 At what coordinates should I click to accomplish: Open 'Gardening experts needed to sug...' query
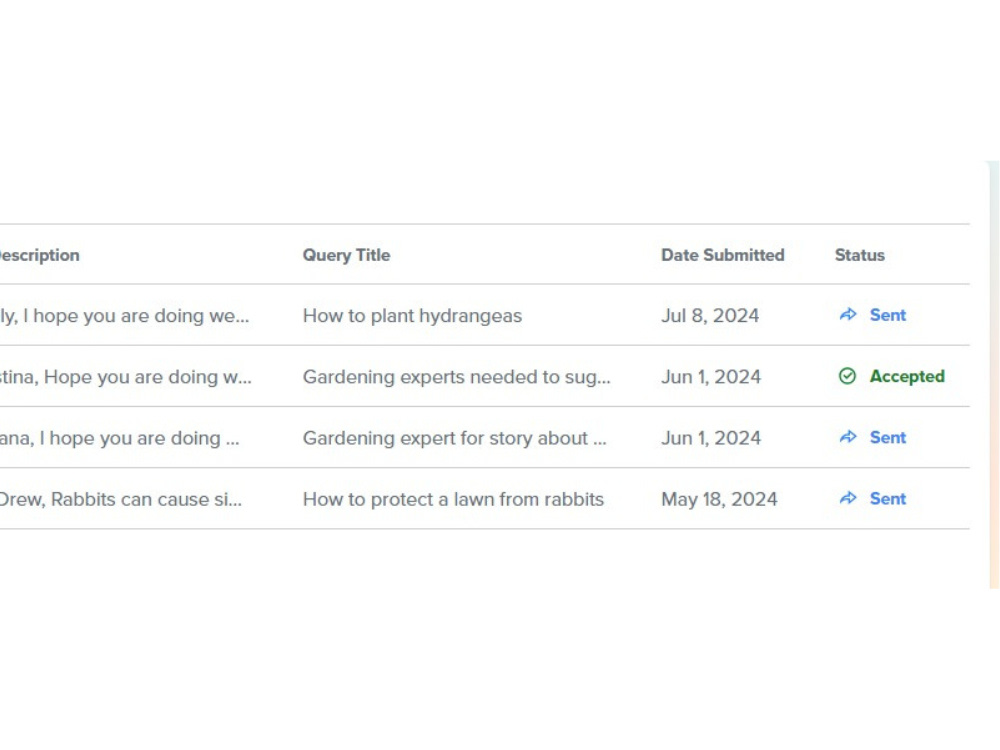457,377
